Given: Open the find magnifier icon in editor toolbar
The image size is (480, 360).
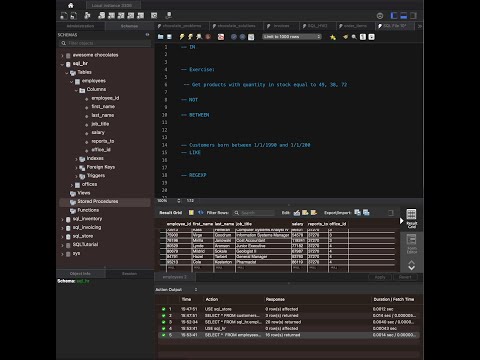Looking at the screenshot, I should 354,37.
